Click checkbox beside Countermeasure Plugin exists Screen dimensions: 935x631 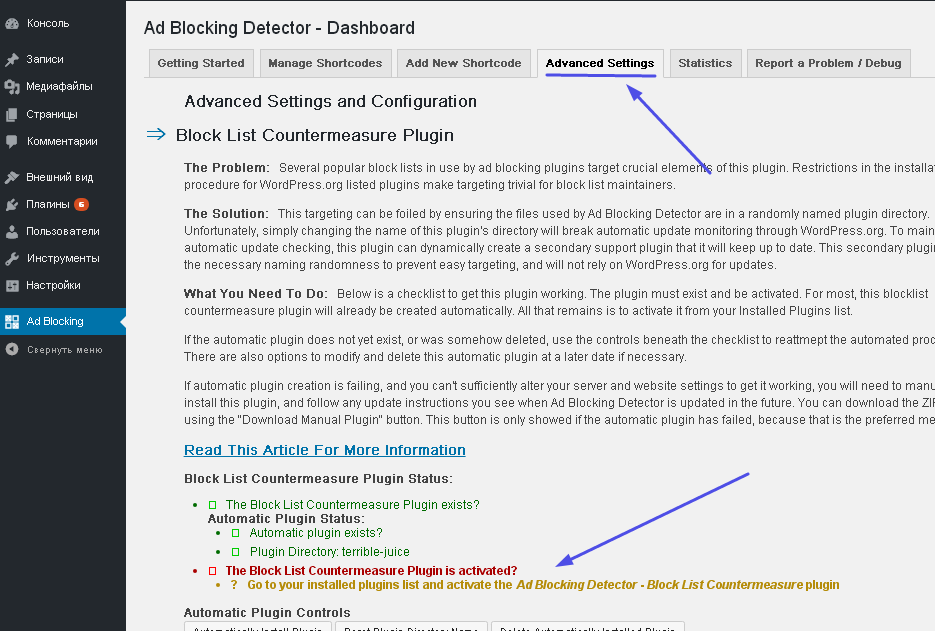(212, 505)
